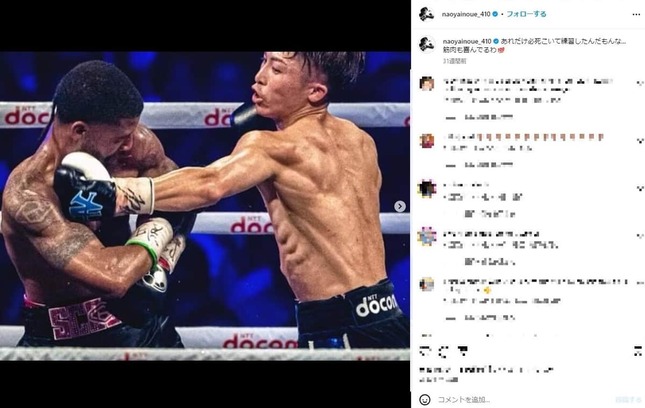Viewport: 645px width, 408px height.
Task: Click the emoji picker smiley icon
Action: 425,399
